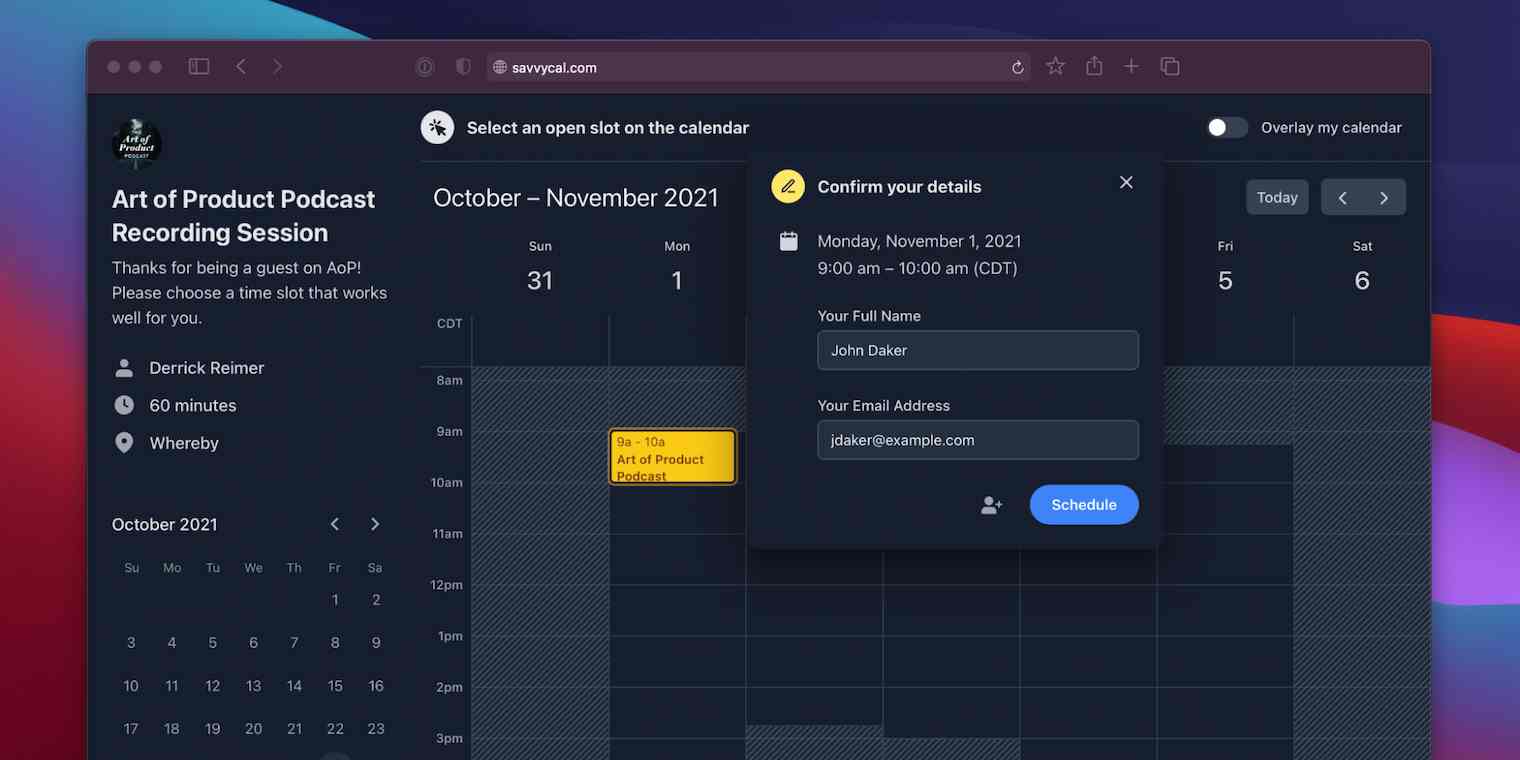Click the clock icon beside 60 minutes
Image resolution: width=1520 pixels, height=760 pixels.
(x=124, y=405)
